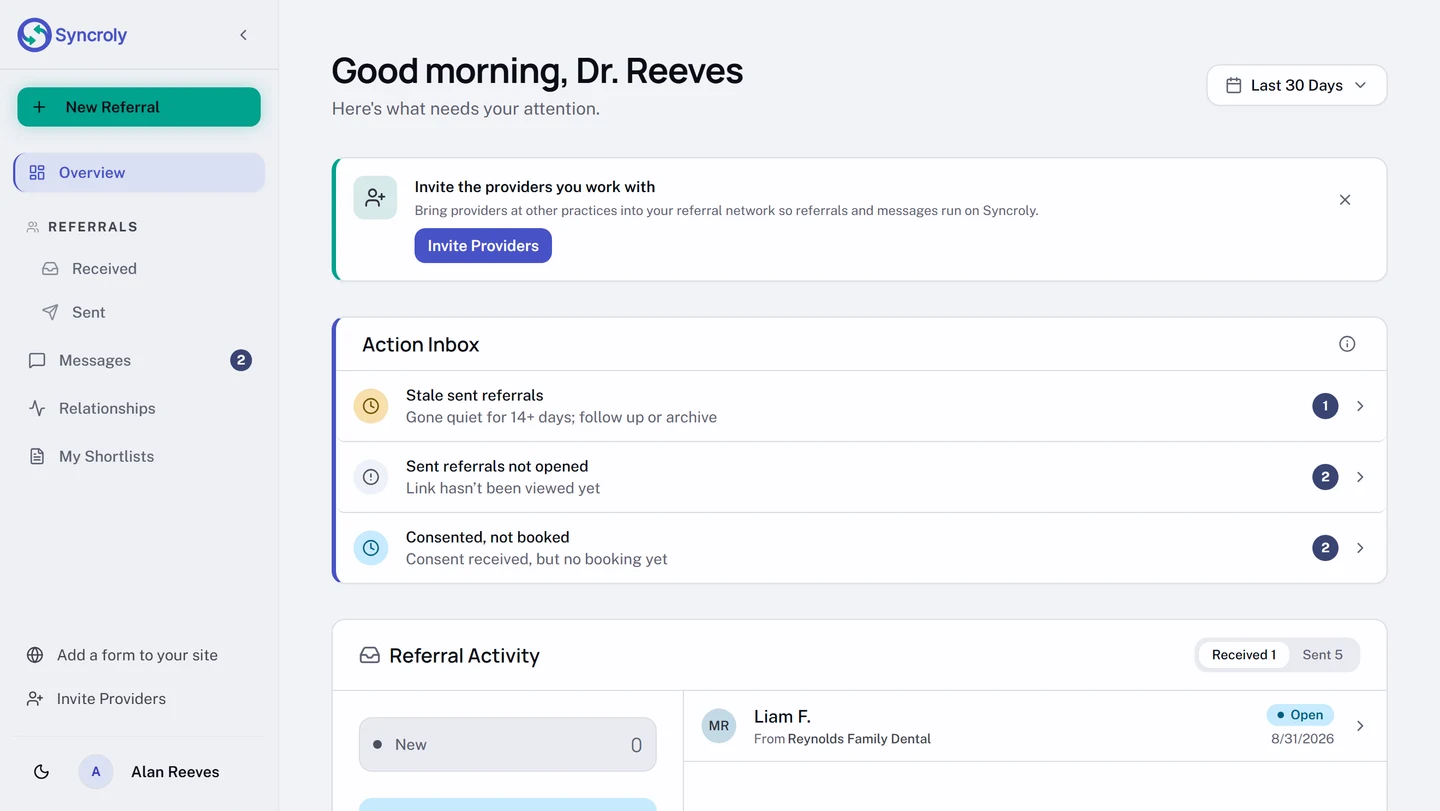Click the stale referrals count badge 1

click(1325, 406)
